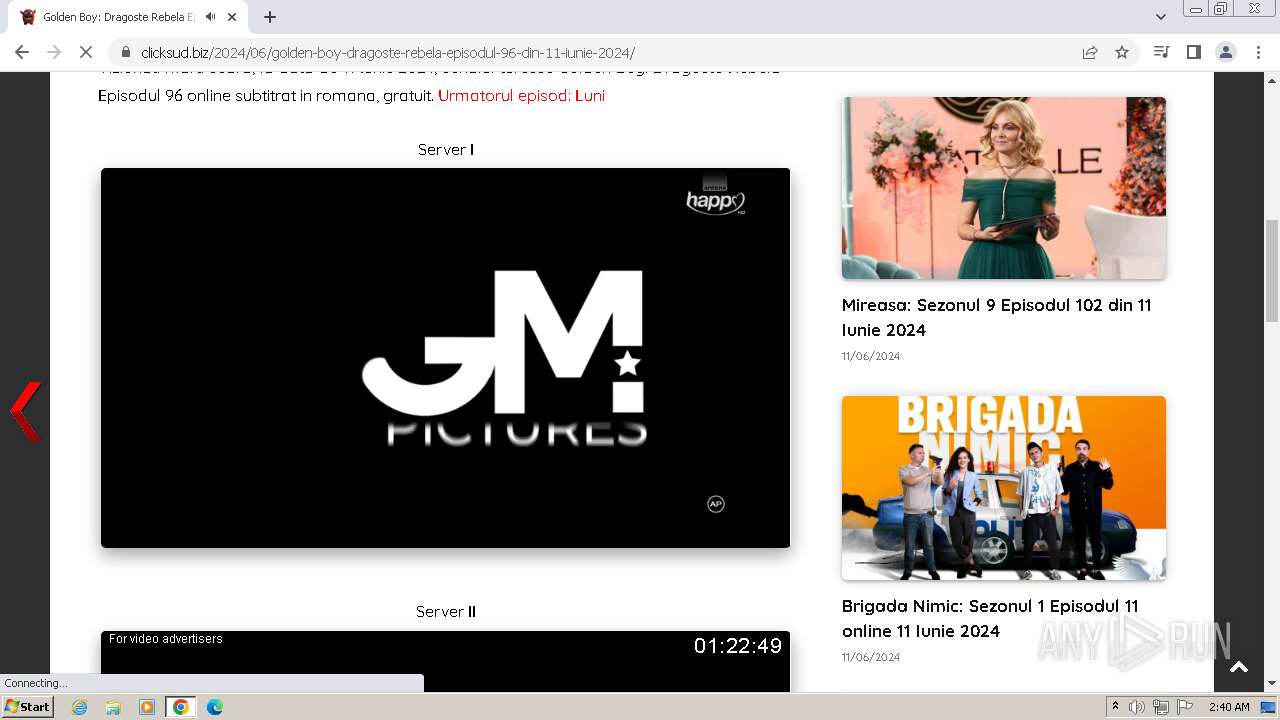
Task: Click the Show desktop button
Action: pos(1269,707)
